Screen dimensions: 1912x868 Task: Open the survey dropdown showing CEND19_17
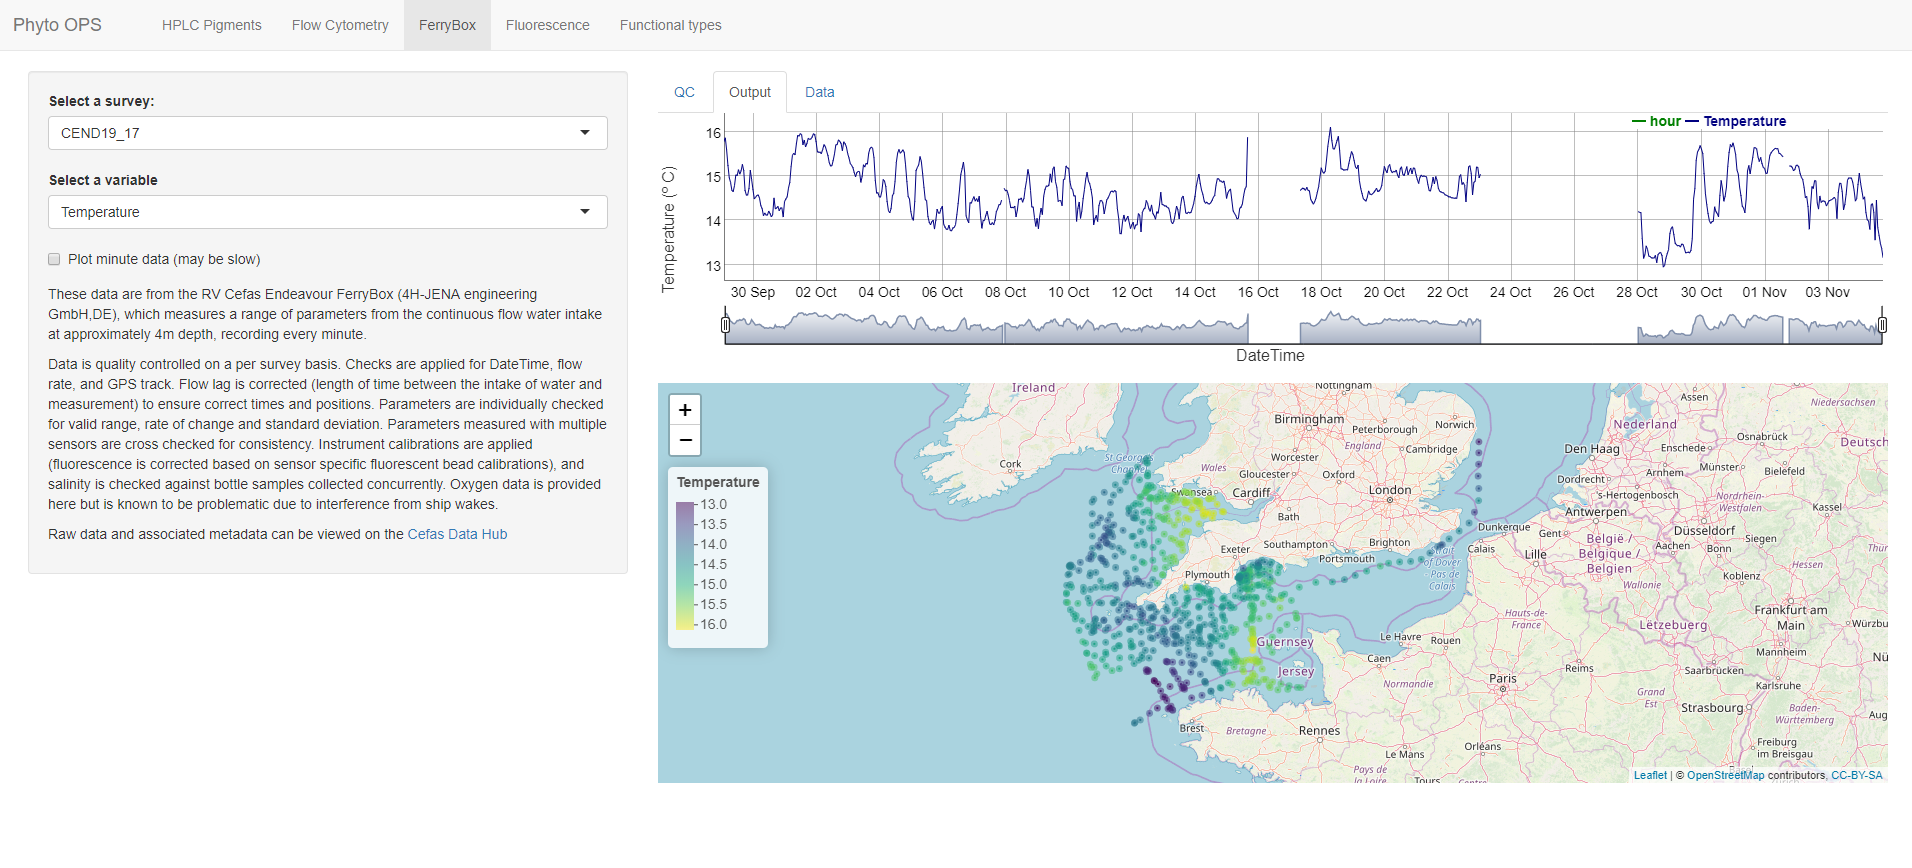(327, 133)
